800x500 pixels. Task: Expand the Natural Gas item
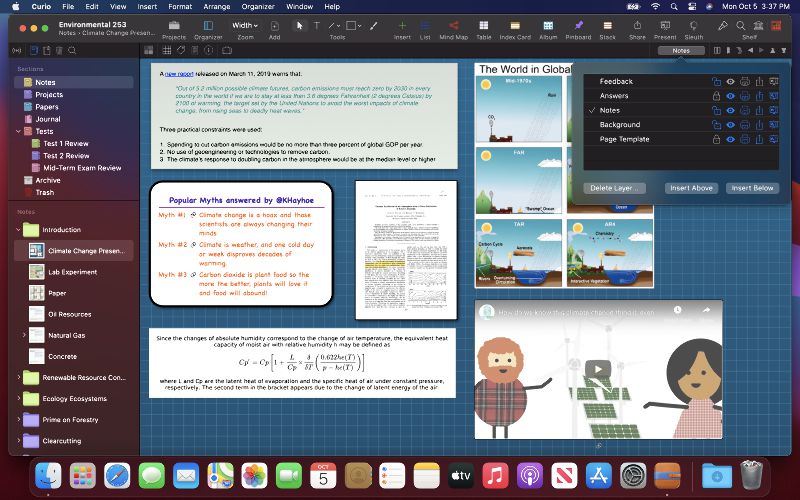[24, 335]
